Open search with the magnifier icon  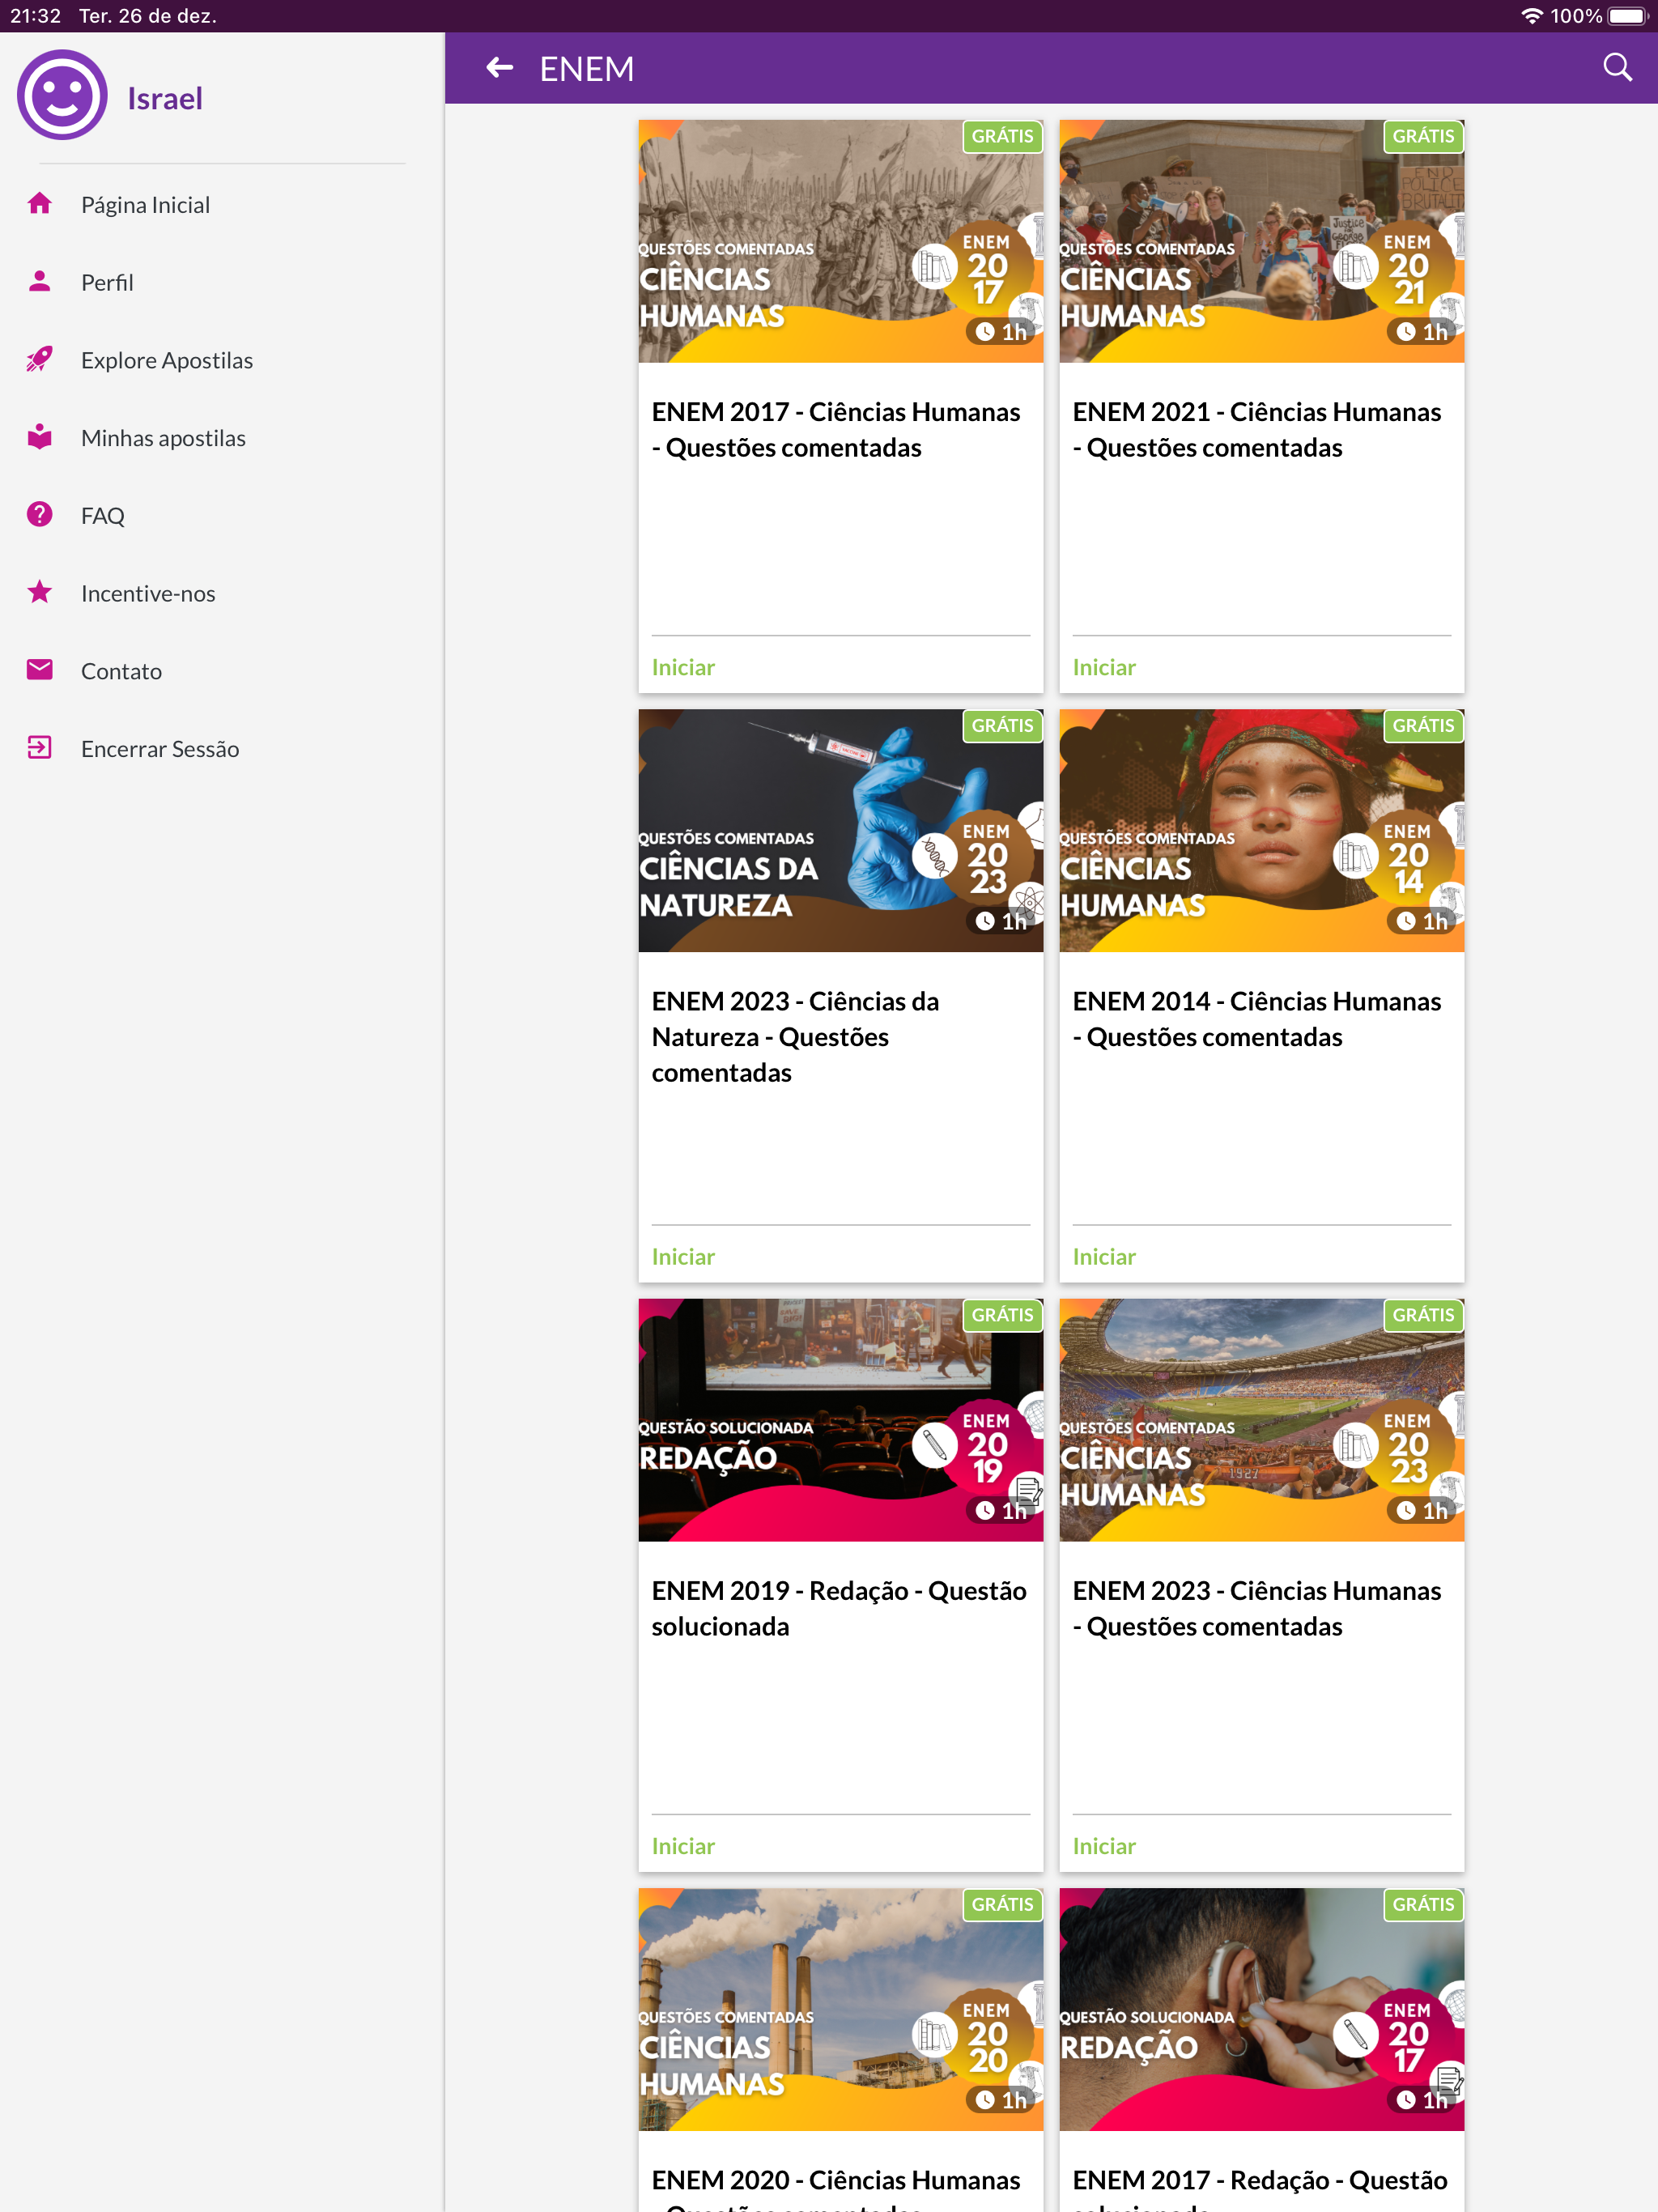1617,68
